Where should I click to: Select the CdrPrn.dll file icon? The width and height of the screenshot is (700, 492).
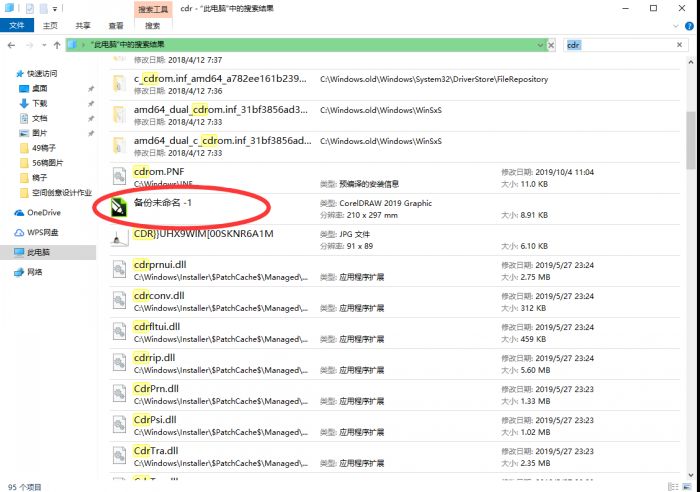click(119, 393)
